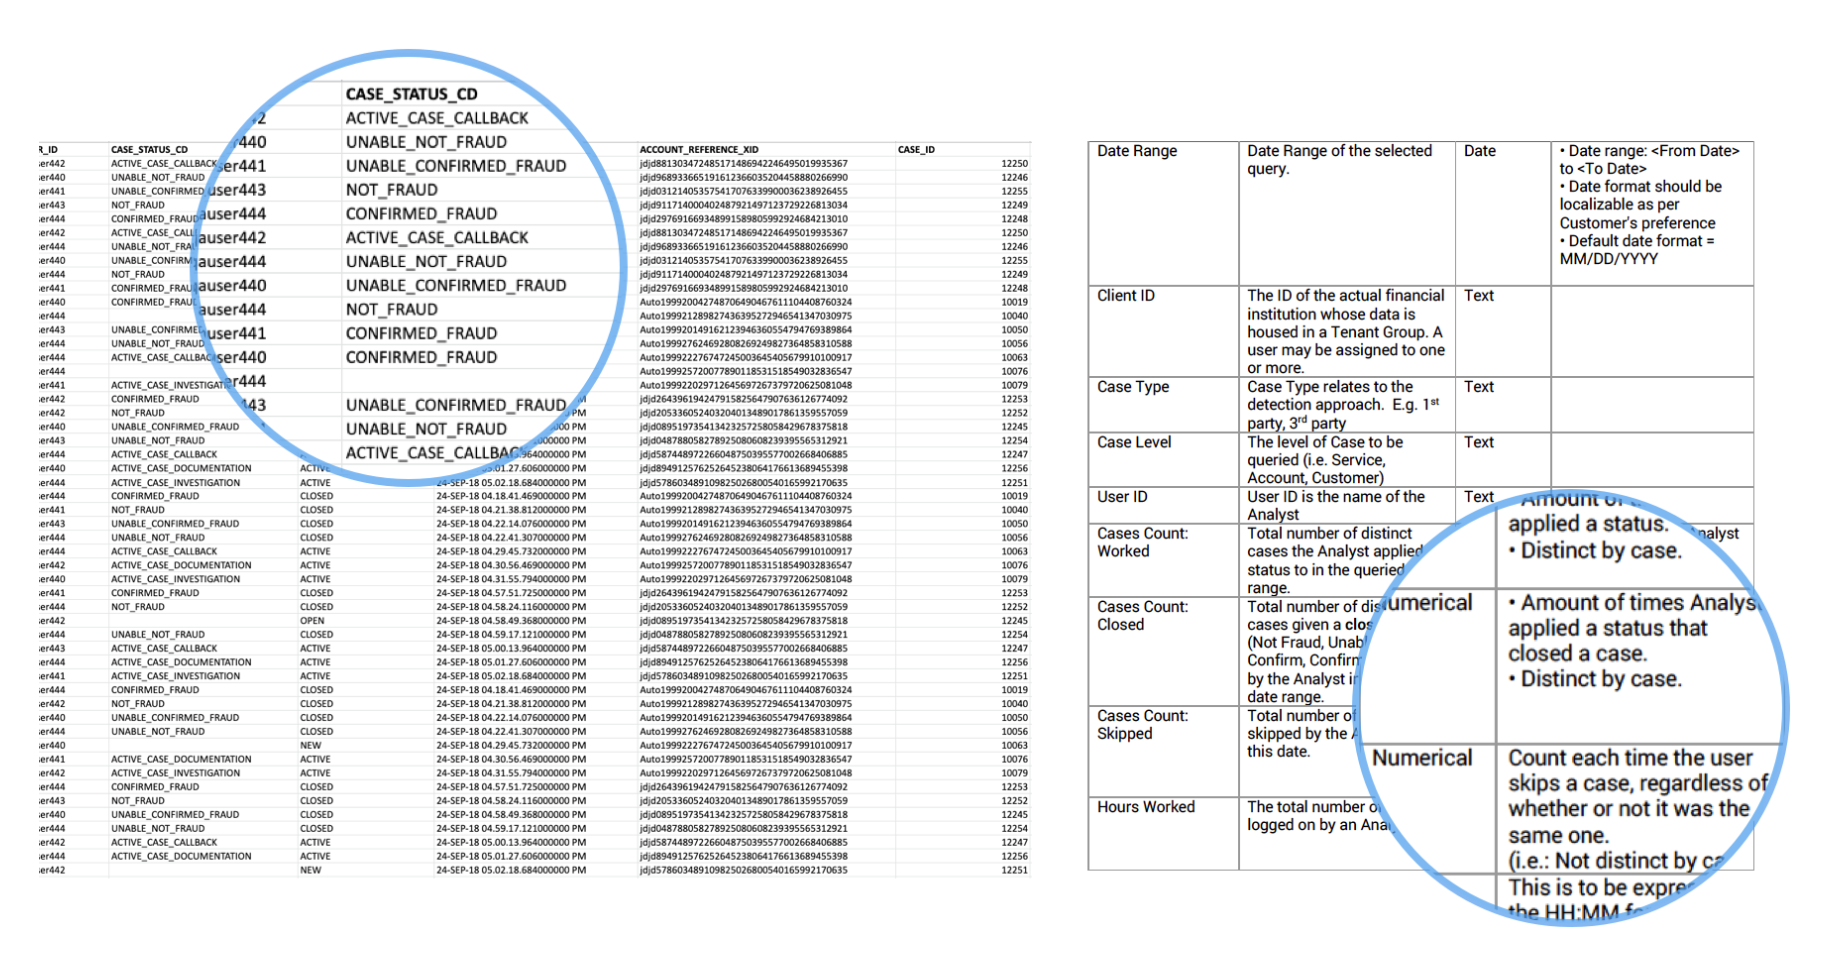Screen dimensions: 1832x954
Task: Click the ACCOUNT_REFERENCE_XID column header
Action: click(x=698, y=150)
